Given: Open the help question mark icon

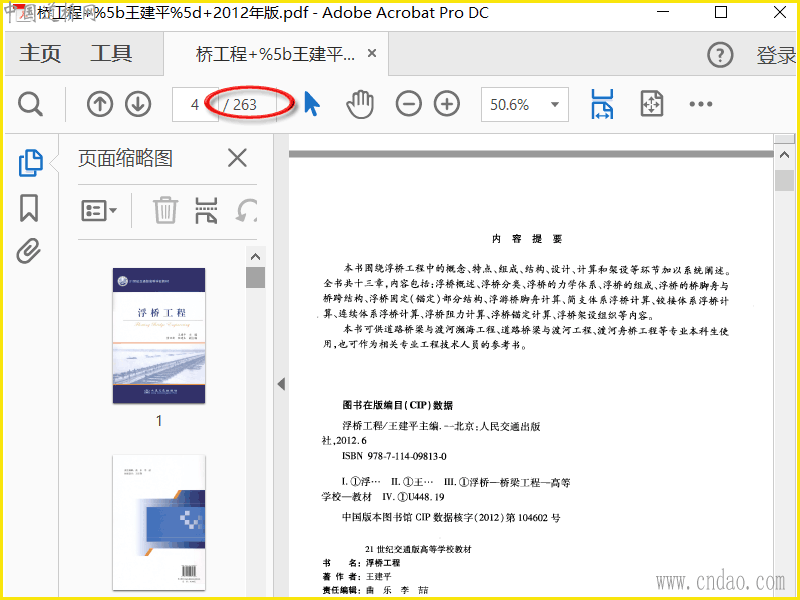Looking at the screenshot, I should (720, 55).
